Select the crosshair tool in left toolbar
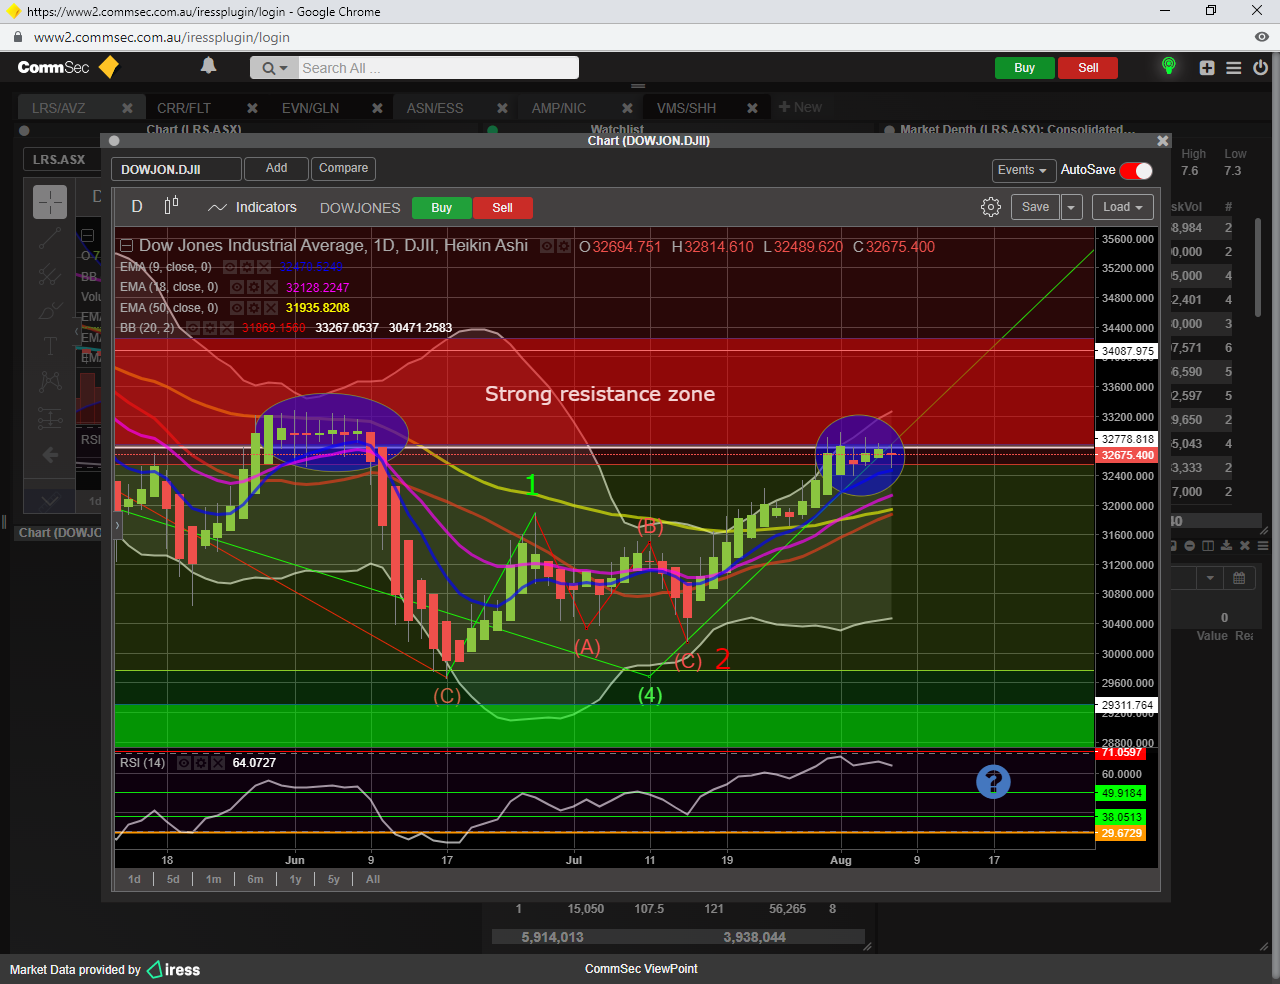 pyautogui.click(x=50, y=202)
